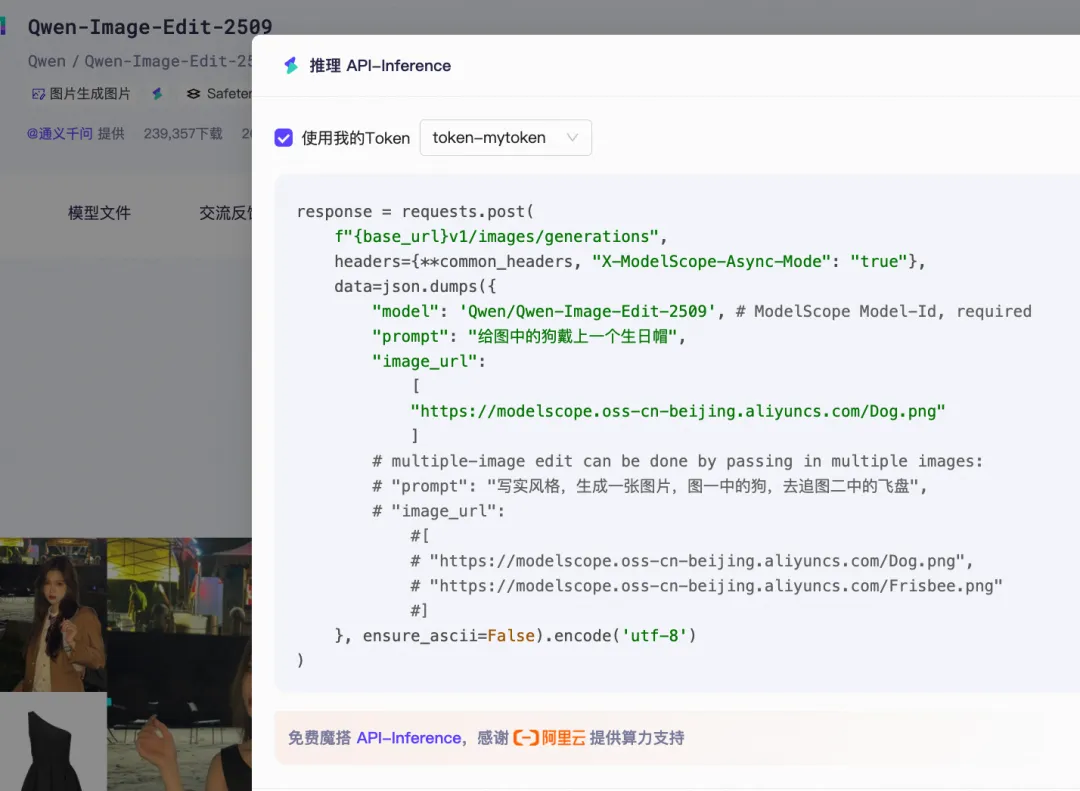This screenshot has height=791, width=1080.
Task: Switch to the 交流反馈 tab
Action: pyautogui.click(x=225, y=213)
